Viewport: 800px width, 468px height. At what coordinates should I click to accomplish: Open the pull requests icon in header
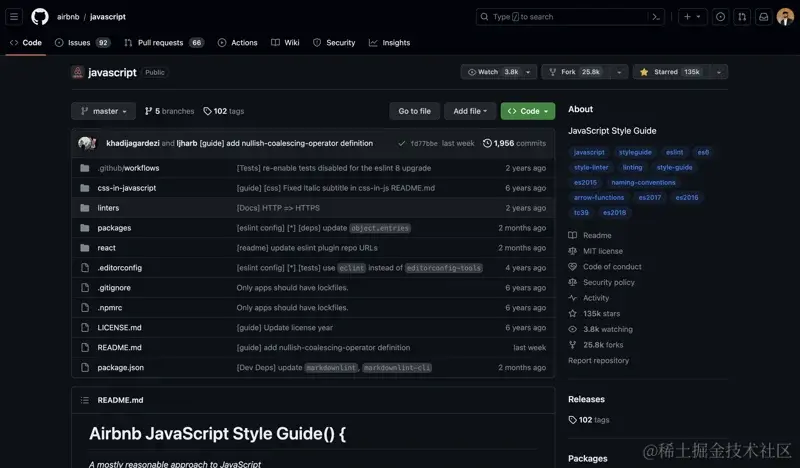pyautogui.click(x=742, y=17)
